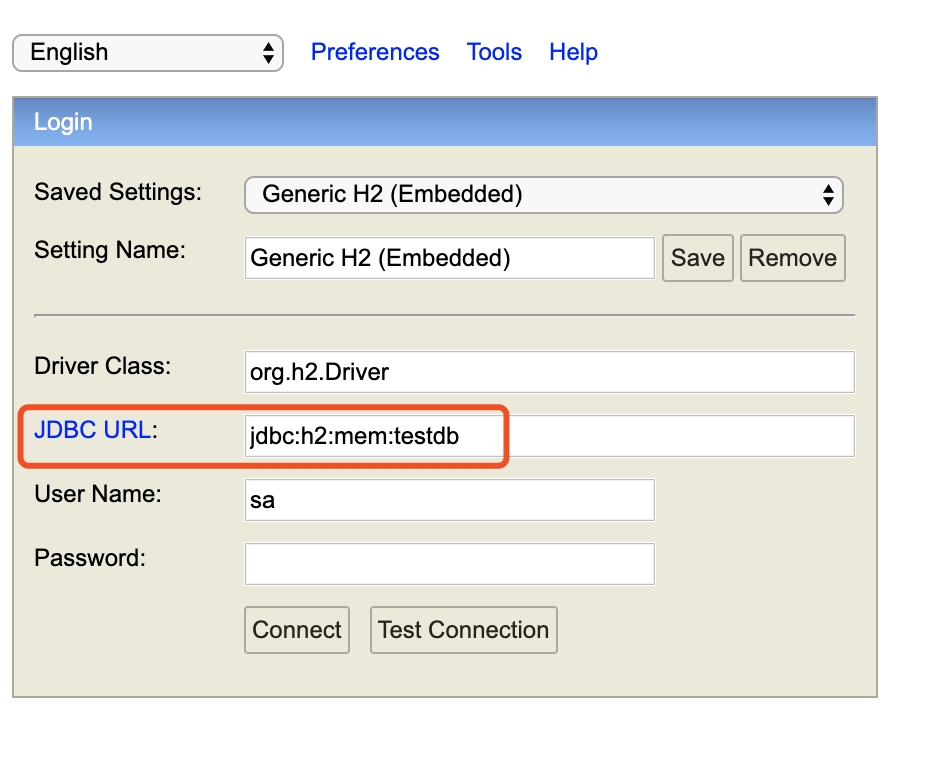Viewport: 928px width, 762px height.
Task: Click into the Driver Class field
Action: tap(549, 372)
